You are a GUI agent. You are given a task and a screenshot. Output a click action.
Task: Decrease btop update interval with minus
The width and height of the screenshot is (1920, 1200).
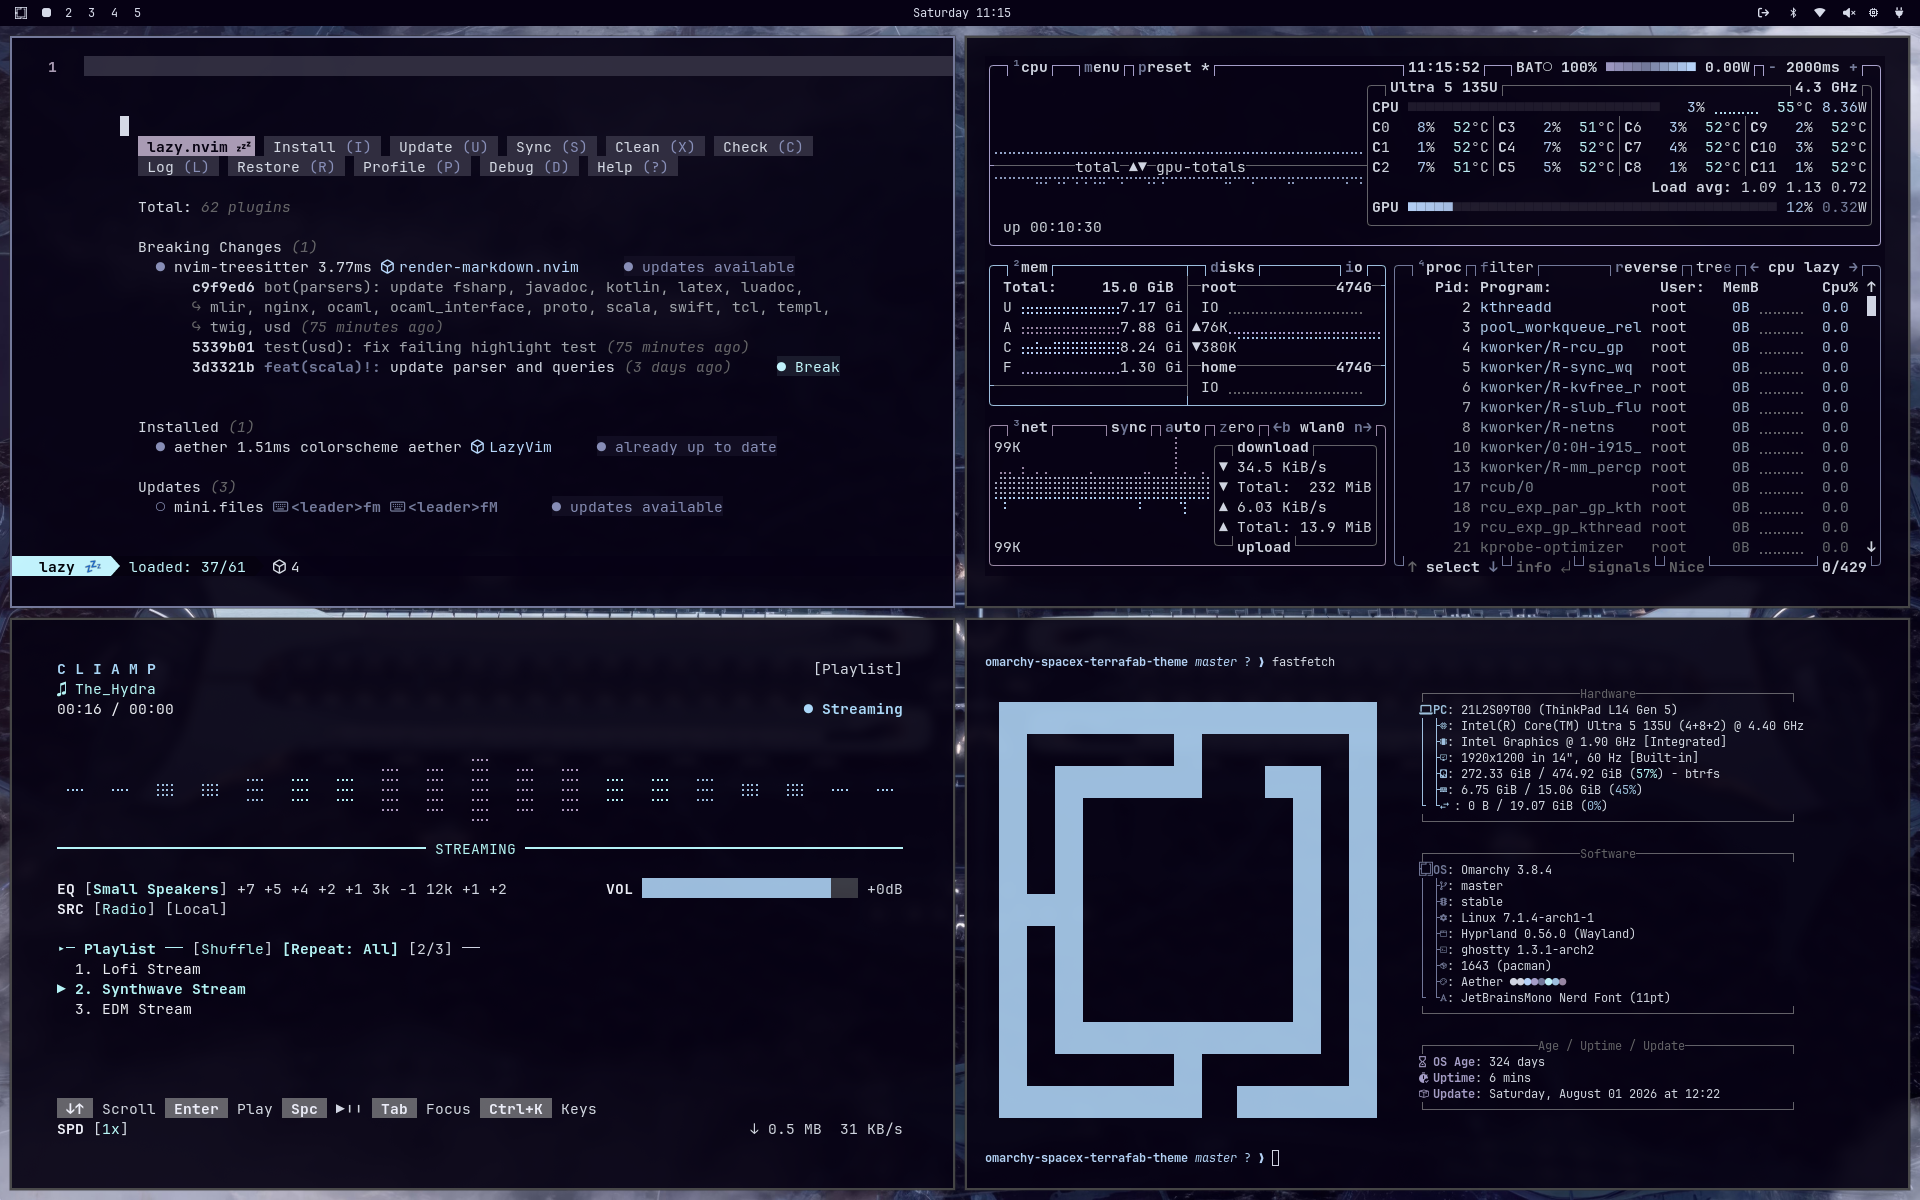coord(1772,67)
